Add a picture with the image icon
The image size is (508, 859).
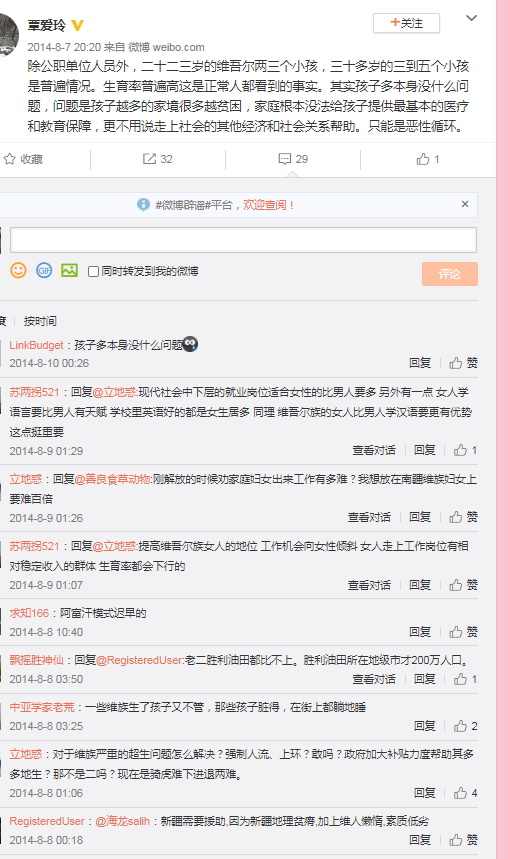[69, 271]
